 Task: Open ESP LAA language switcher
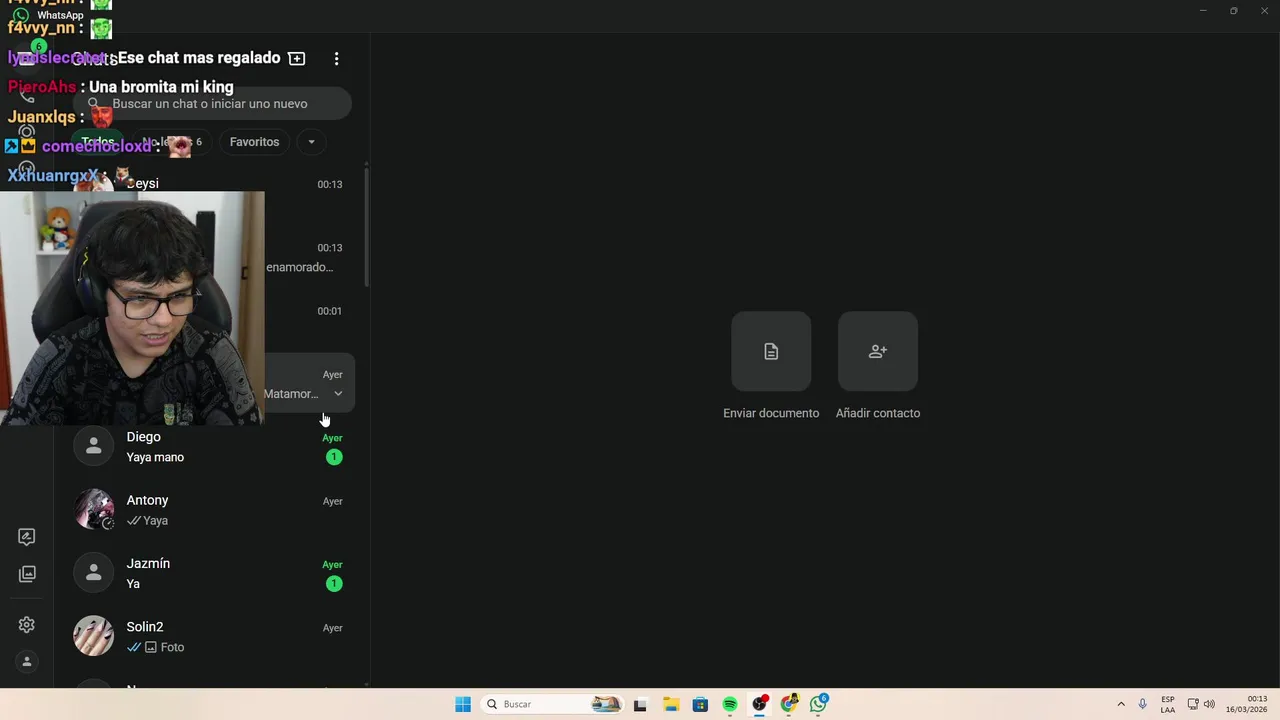click(1168, 704)
